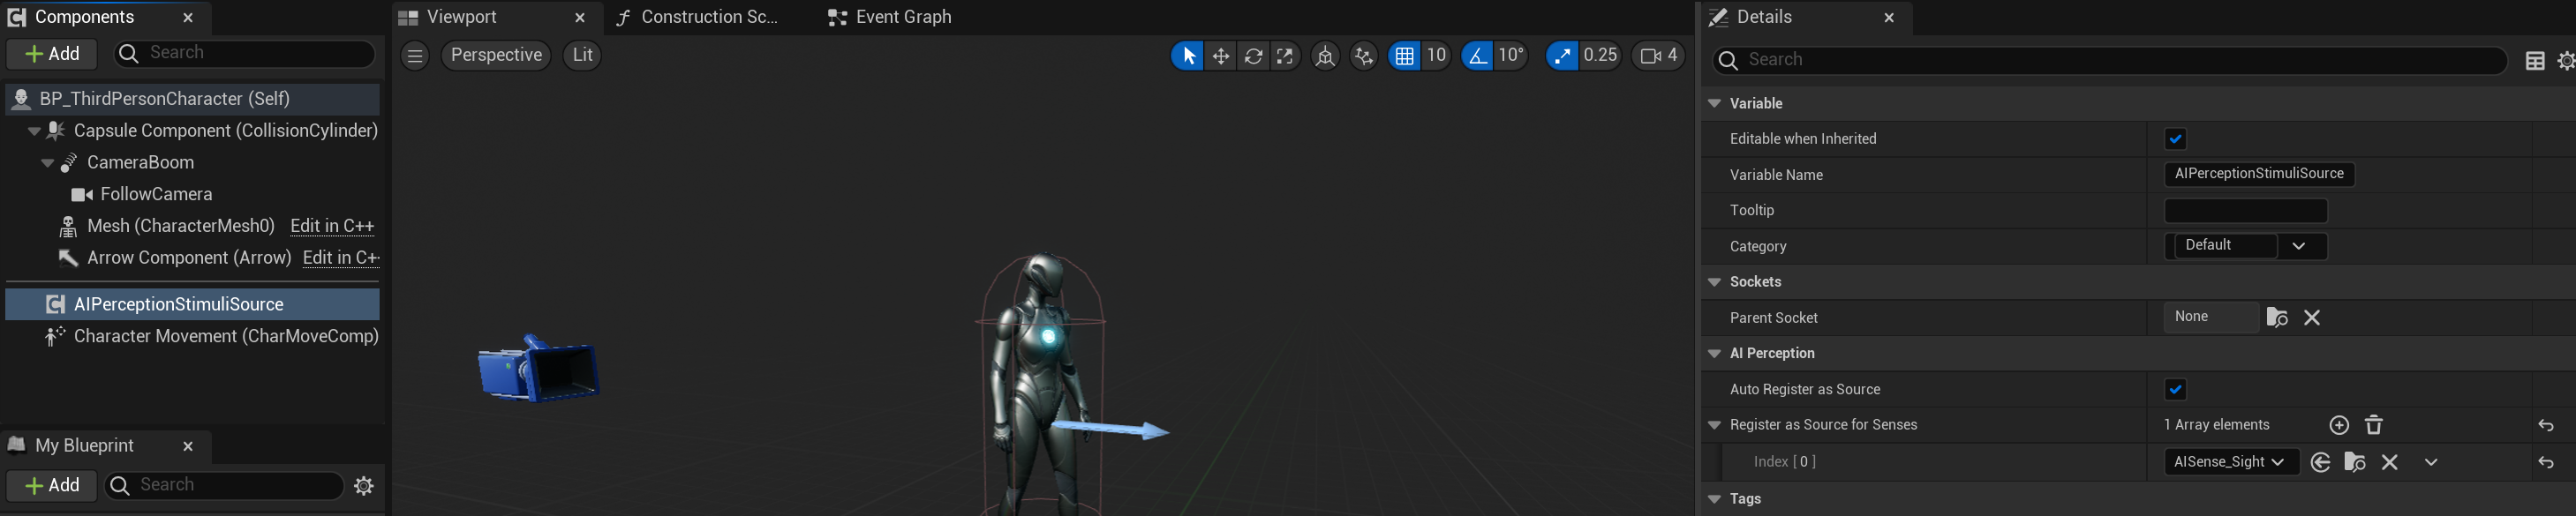Toggle Details property matrix table icon
Viewport: 2576px width, 516px height.
[x=2535, y=61]
